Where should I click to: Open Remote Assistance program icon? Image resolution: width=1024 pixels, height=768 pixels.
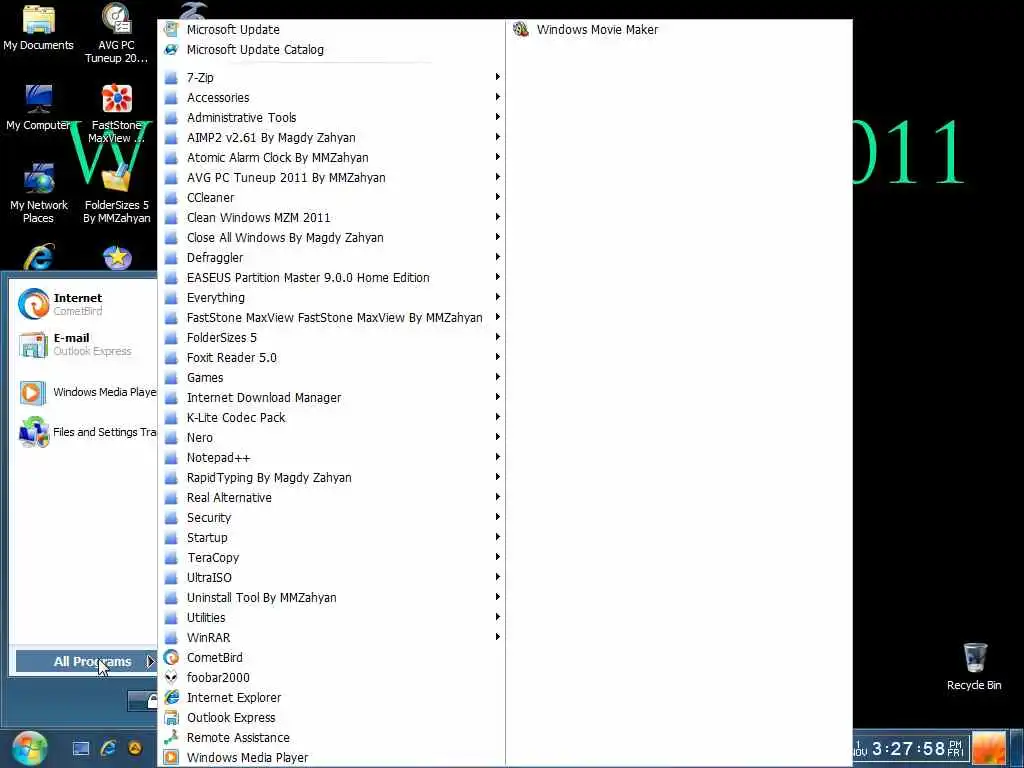171,738
